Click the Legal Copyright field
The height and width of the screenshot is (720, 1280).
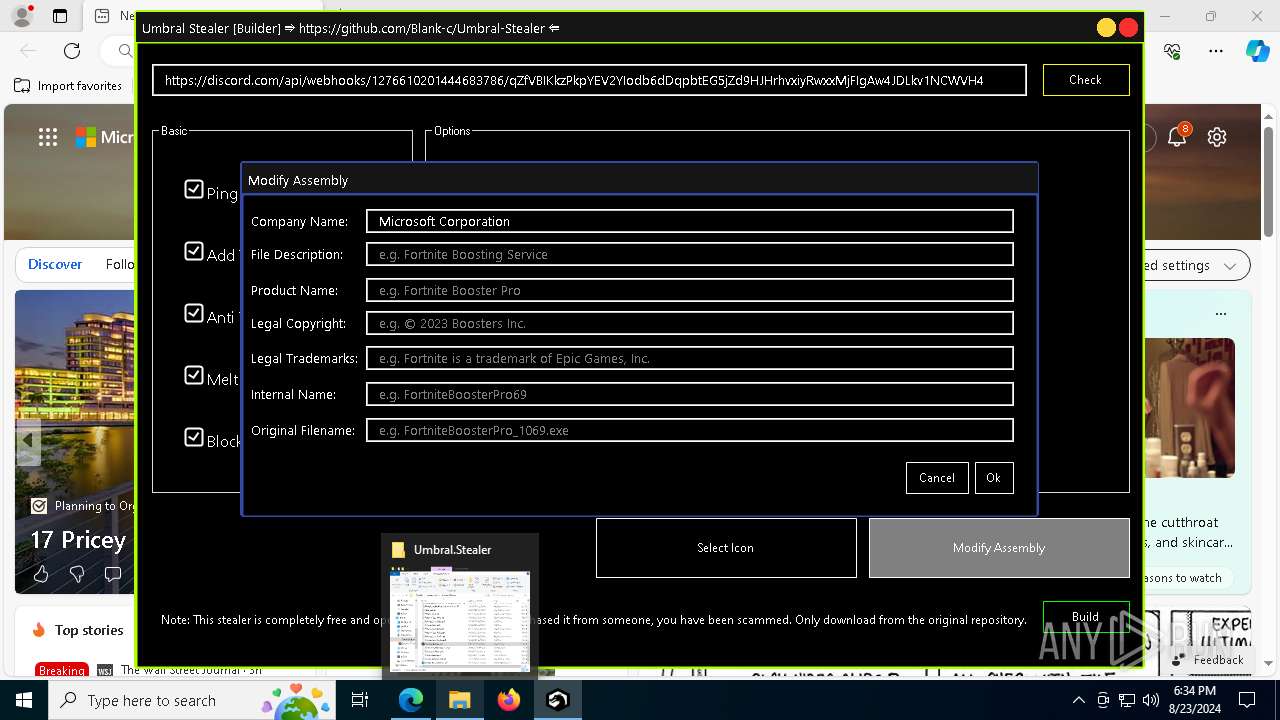click(690, 323)
